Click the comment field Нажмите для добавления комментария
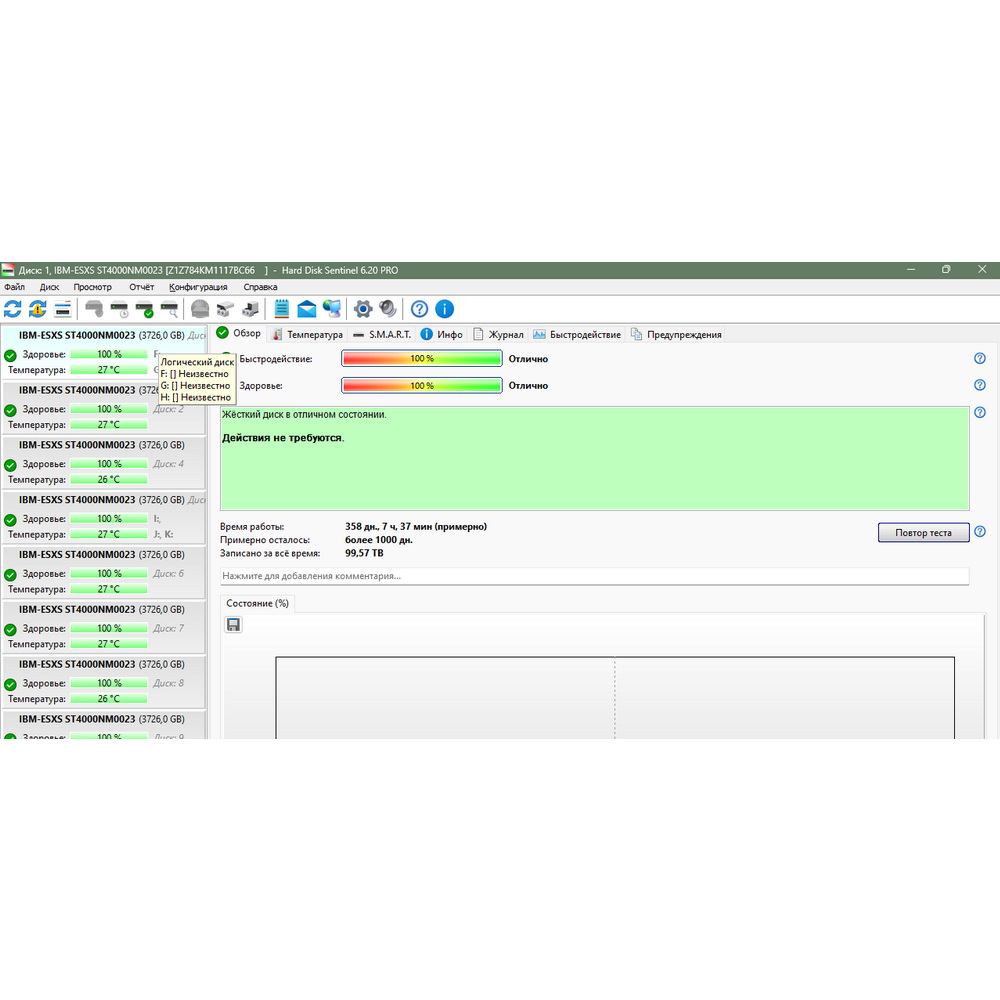This screenshot has width=1000, height=1000. (594, 576)
